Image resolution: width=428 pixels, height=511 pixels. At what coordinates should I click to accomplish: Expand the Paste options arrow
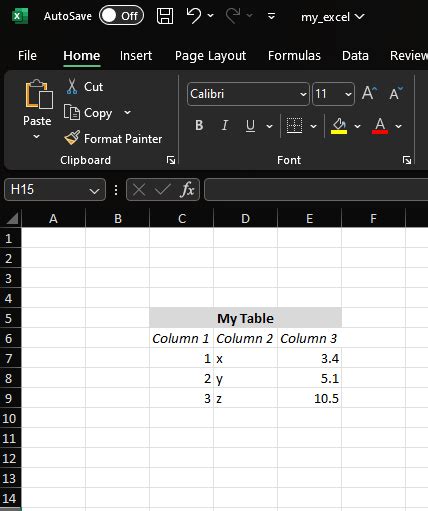pos(36,136)
